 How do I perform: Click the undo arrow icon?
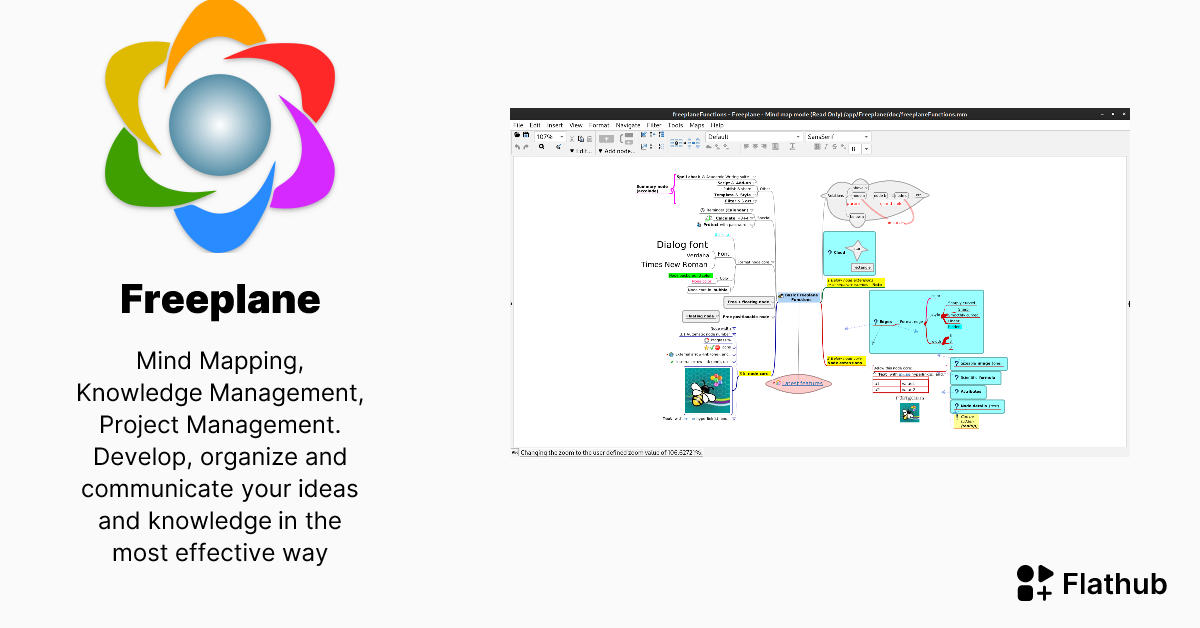tap(517, 147)
